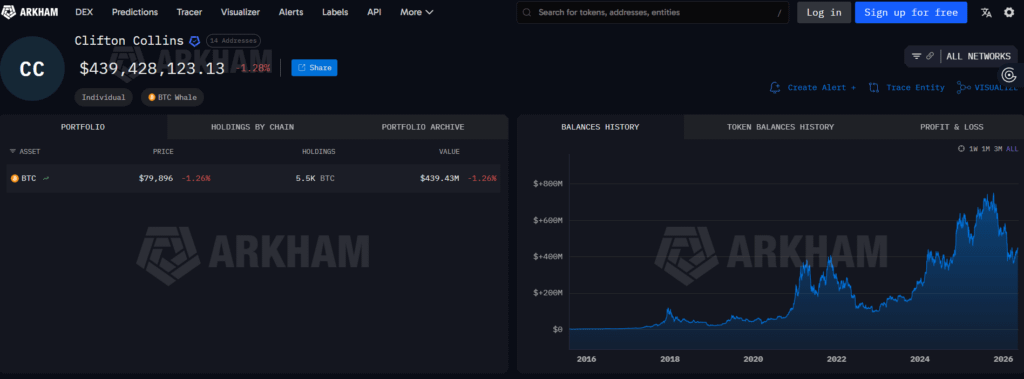This screenshot has height=379, width=1024.
Task: Click the Individual tag
Action: (x=103, y=97)
